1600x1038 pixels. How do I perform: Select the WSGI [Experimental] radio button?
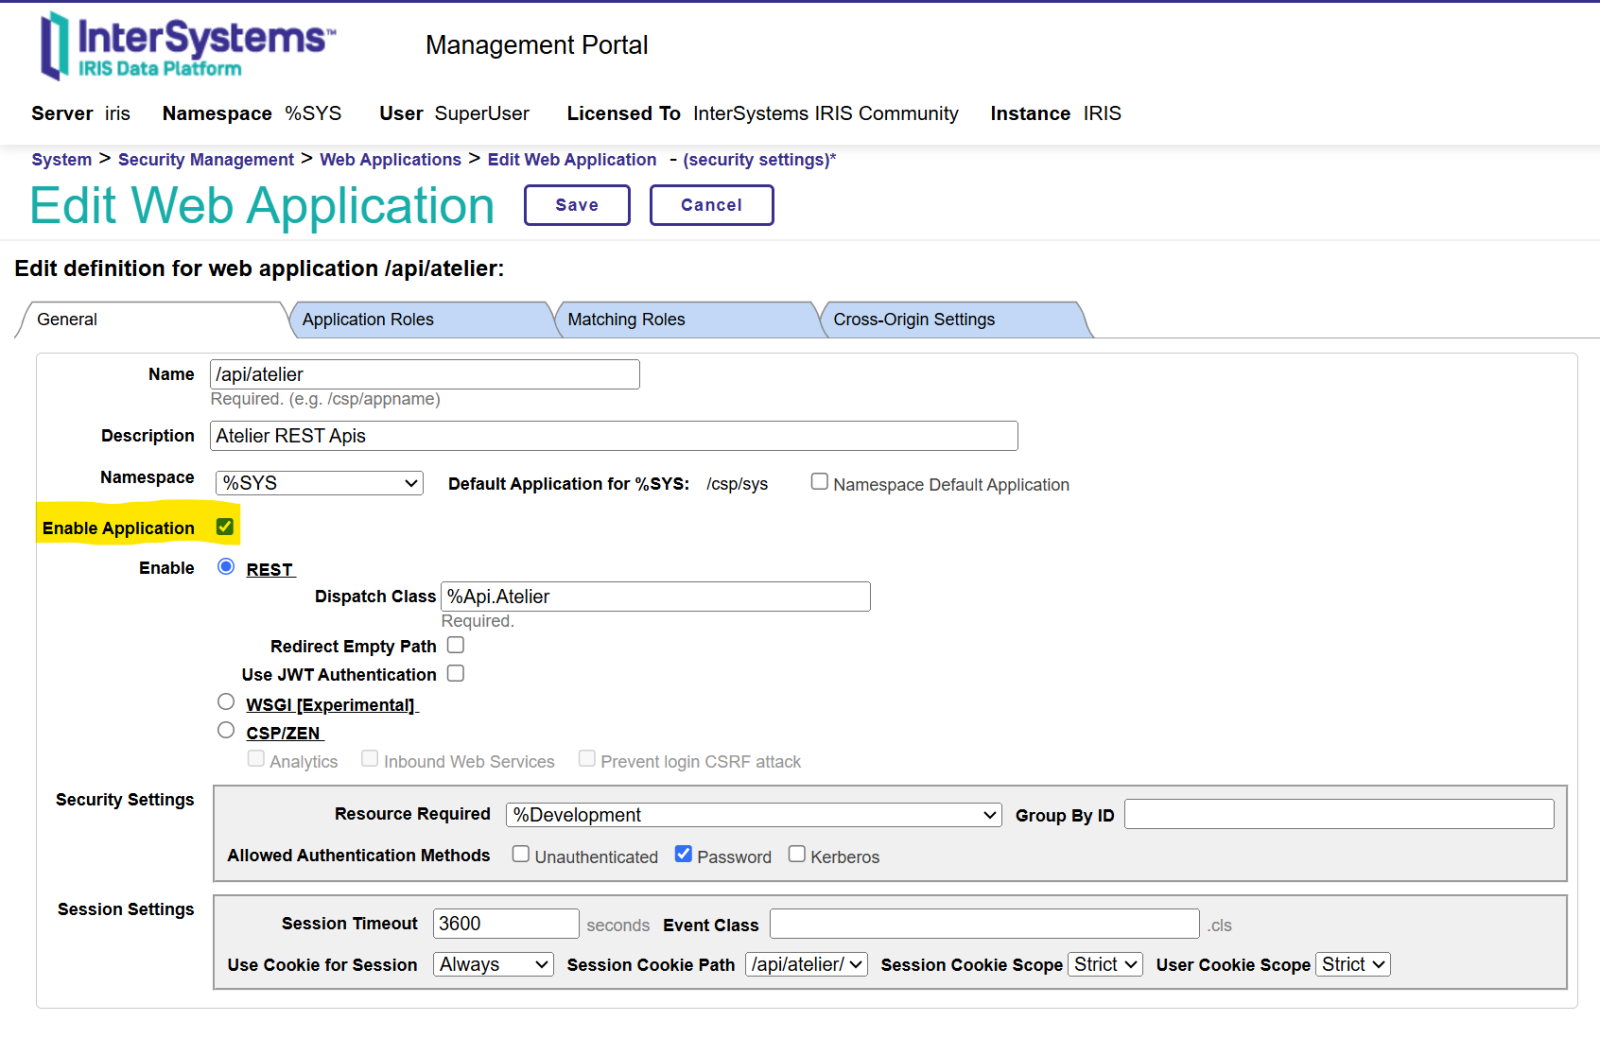(x=226, y=702)
